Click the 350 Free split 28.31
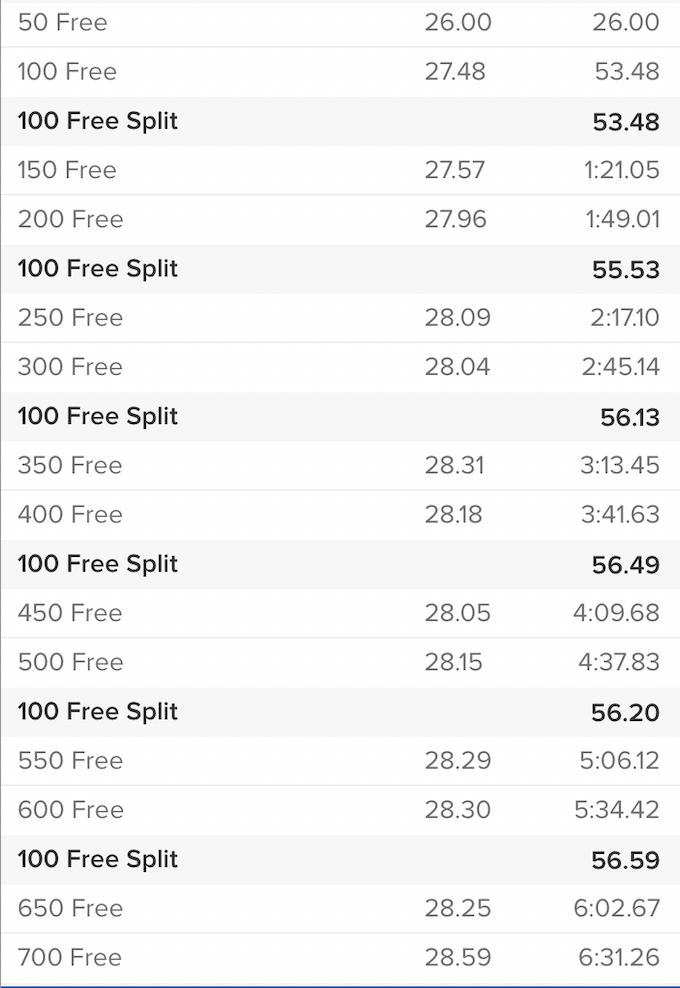Screen dimensions: 680x988 pyautogui.click(x=454, y=466)
